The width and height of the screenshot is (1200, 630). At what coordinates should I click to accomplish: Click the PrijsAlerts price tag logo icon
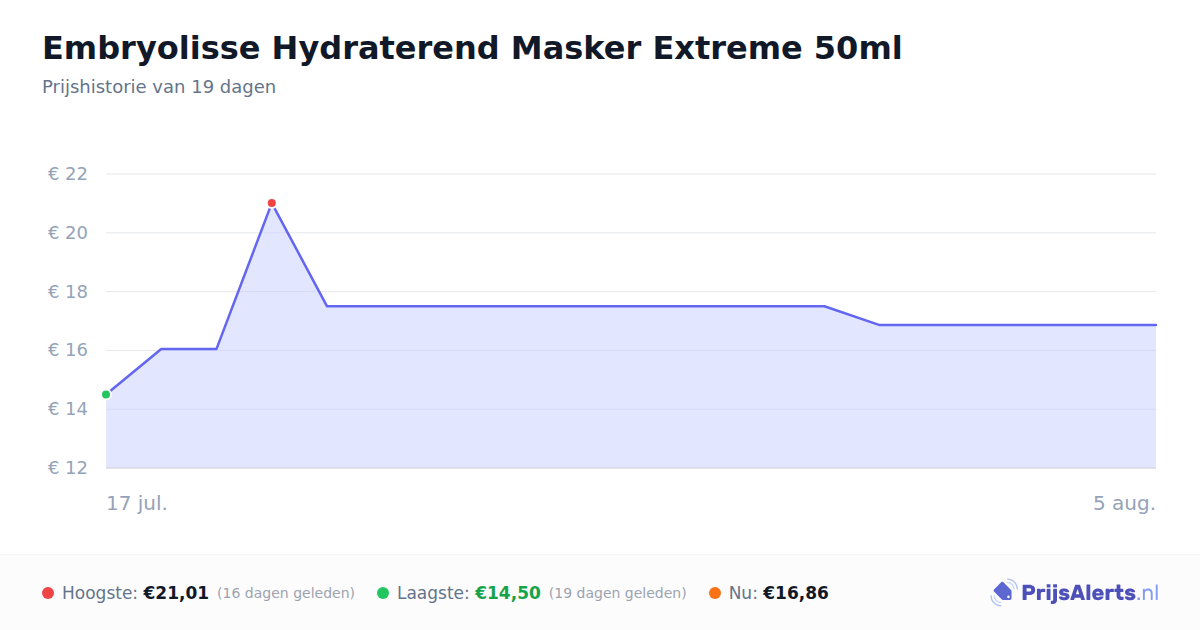1004,593
